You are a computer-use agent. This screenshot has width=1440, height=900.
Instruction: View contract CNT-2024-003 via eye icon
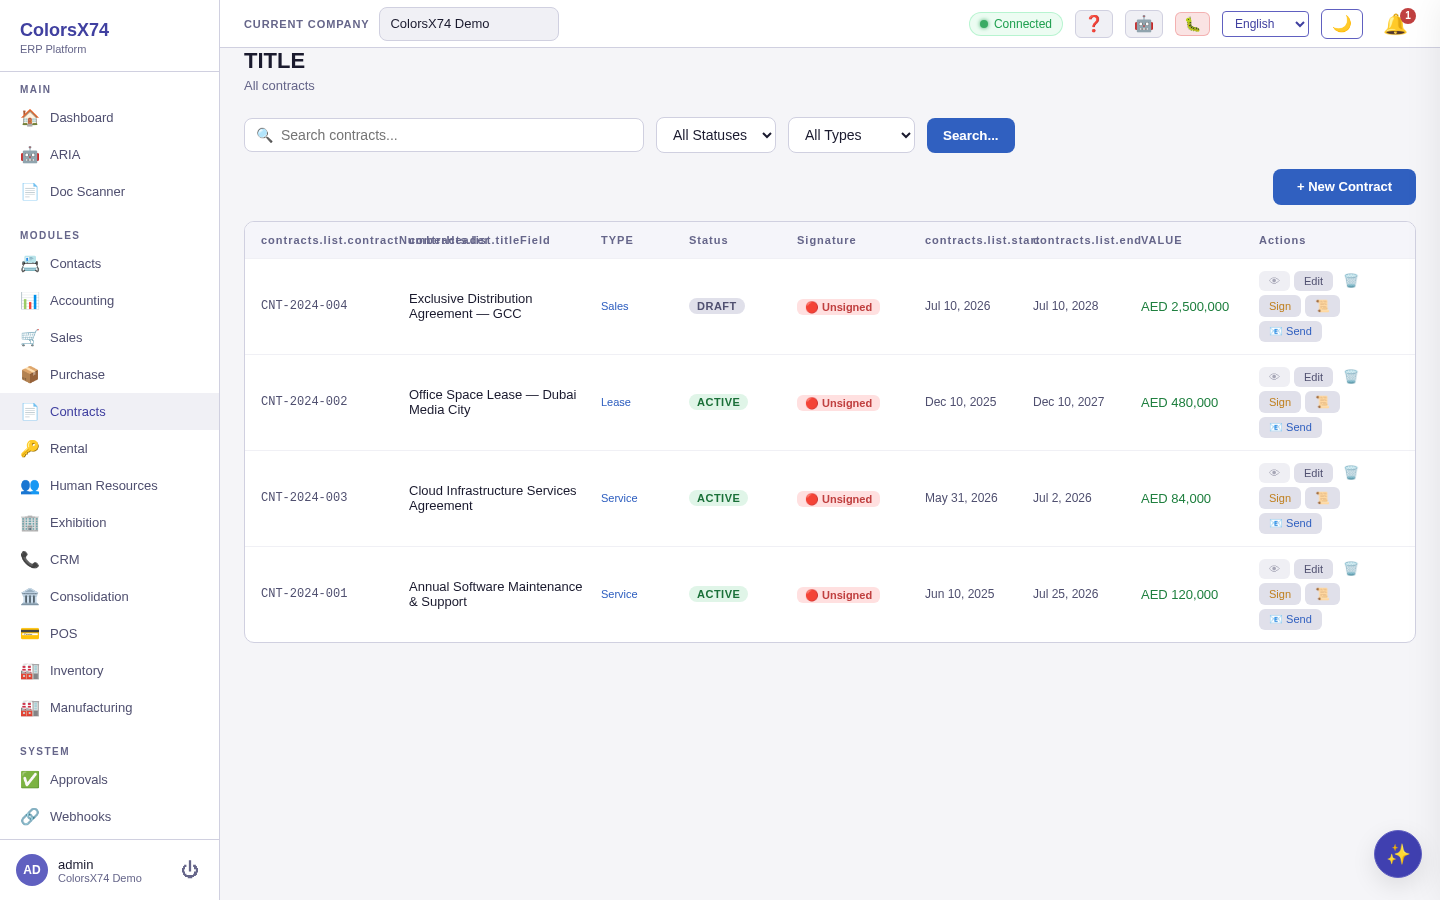point(1274,473)
